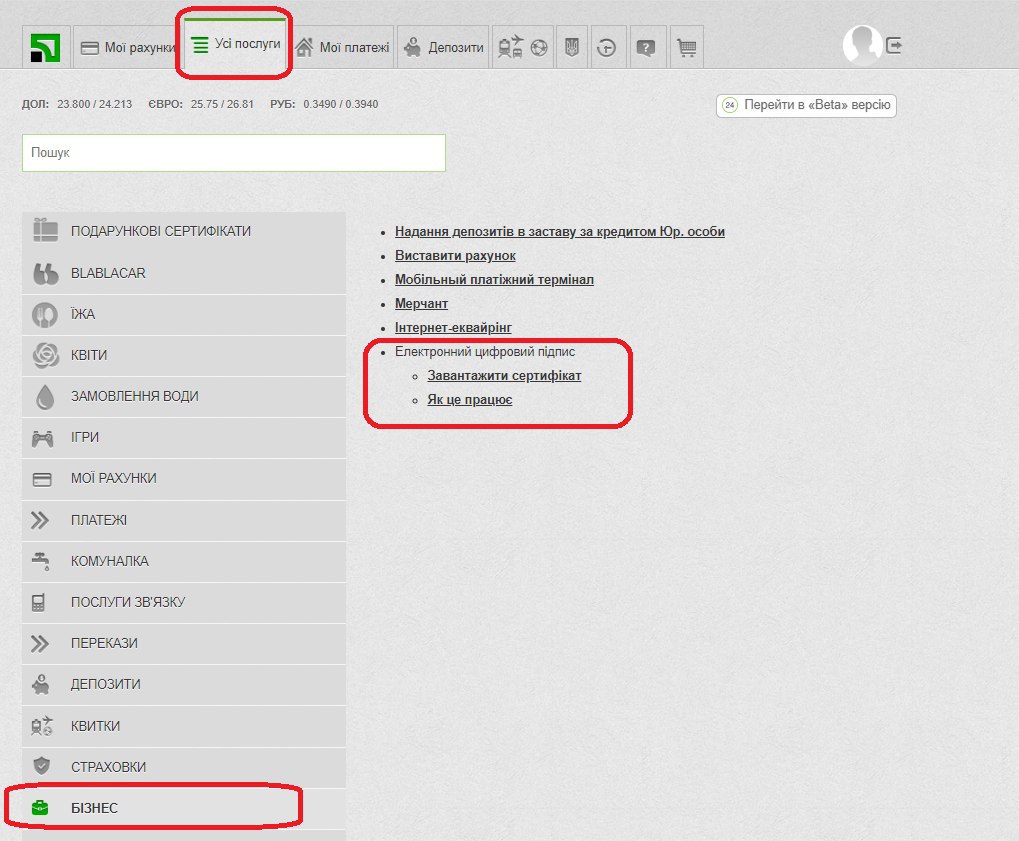Click the shield icon beside СТРАХОВКИ
Screen dimensions: 1019x841
[42, 766]
